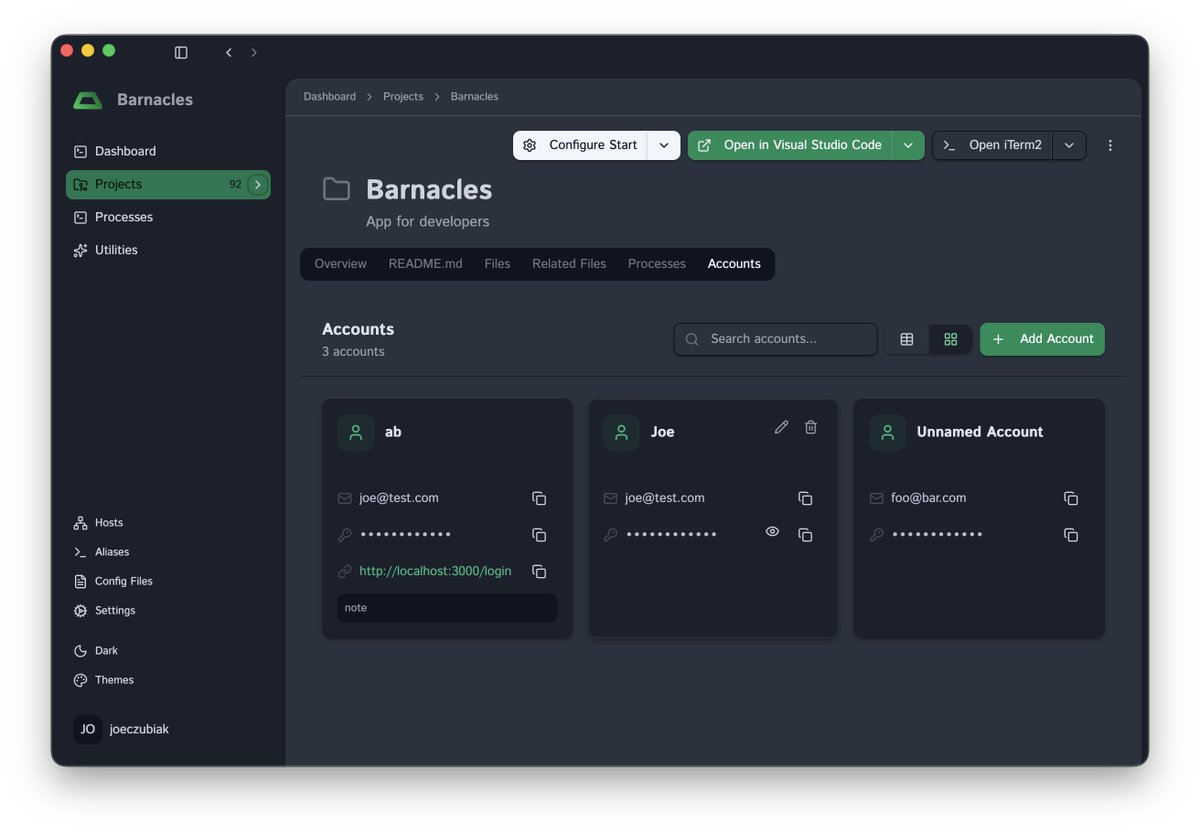1200x834 pixels.
Task: Click the Barnacles breadcrumb
Action: (474, 97)
